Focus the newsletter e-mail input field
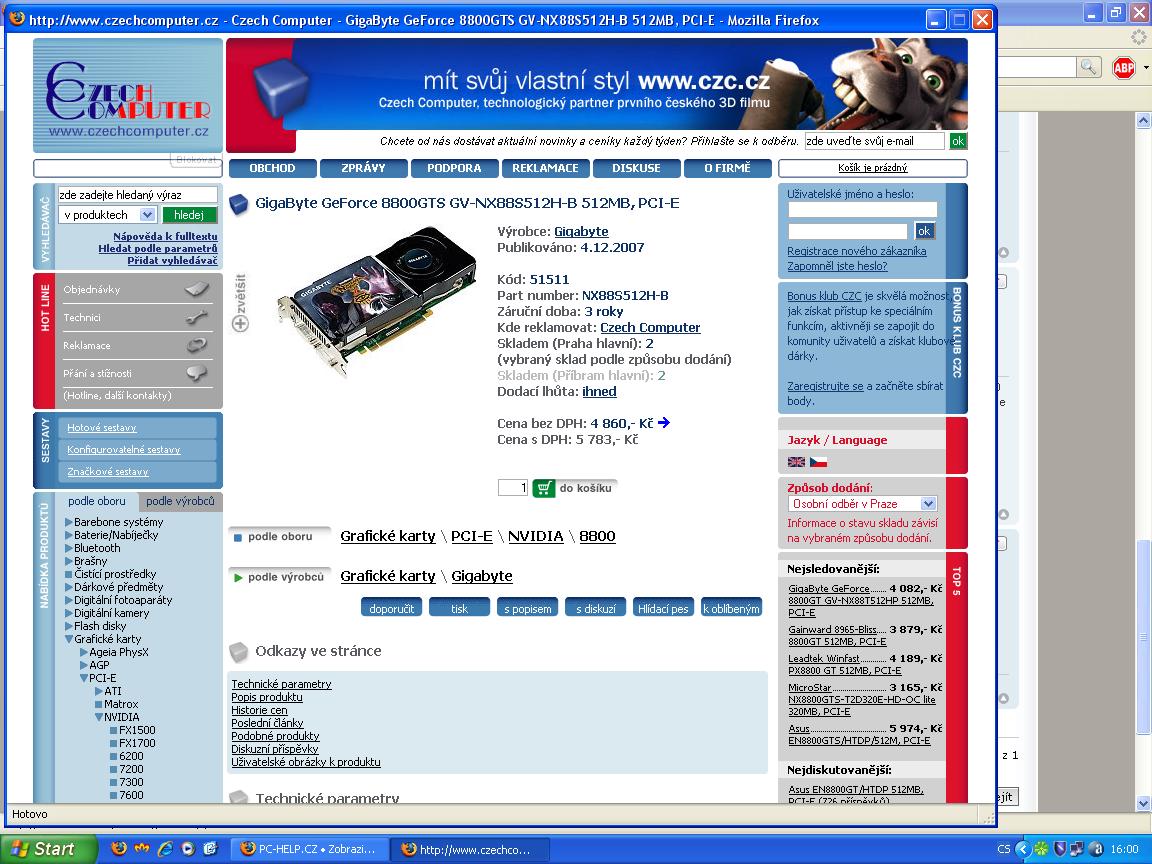This screenshot has width=1152, height=864. click(x=874, y=141)
